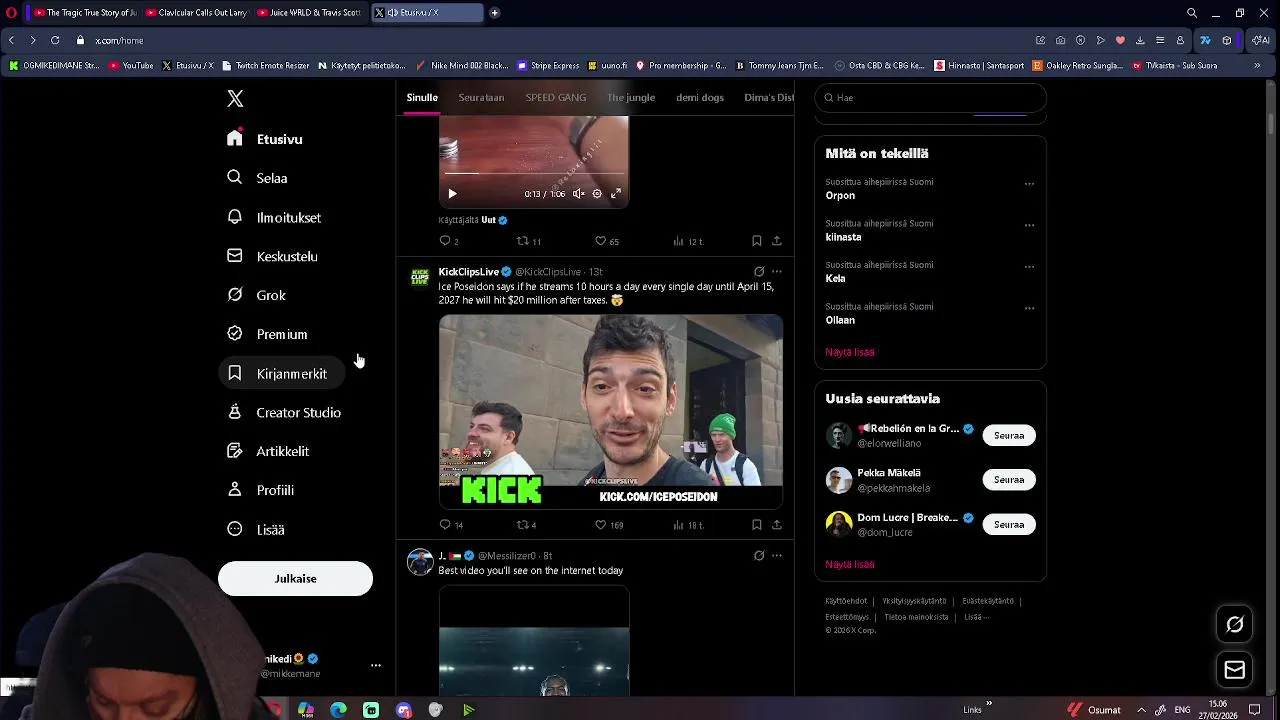
Task: Switch to Clavicular Calls Out Larry tab
Action: (195, 13)
